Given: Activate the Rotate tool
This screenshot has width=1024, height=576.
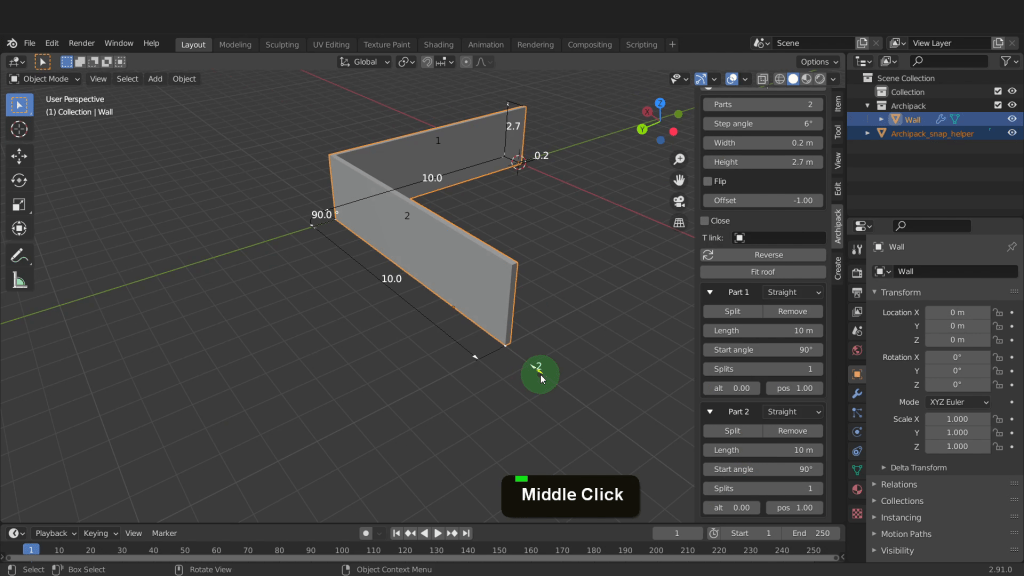Looking at the screenshot, I should (x=19, y=180).
